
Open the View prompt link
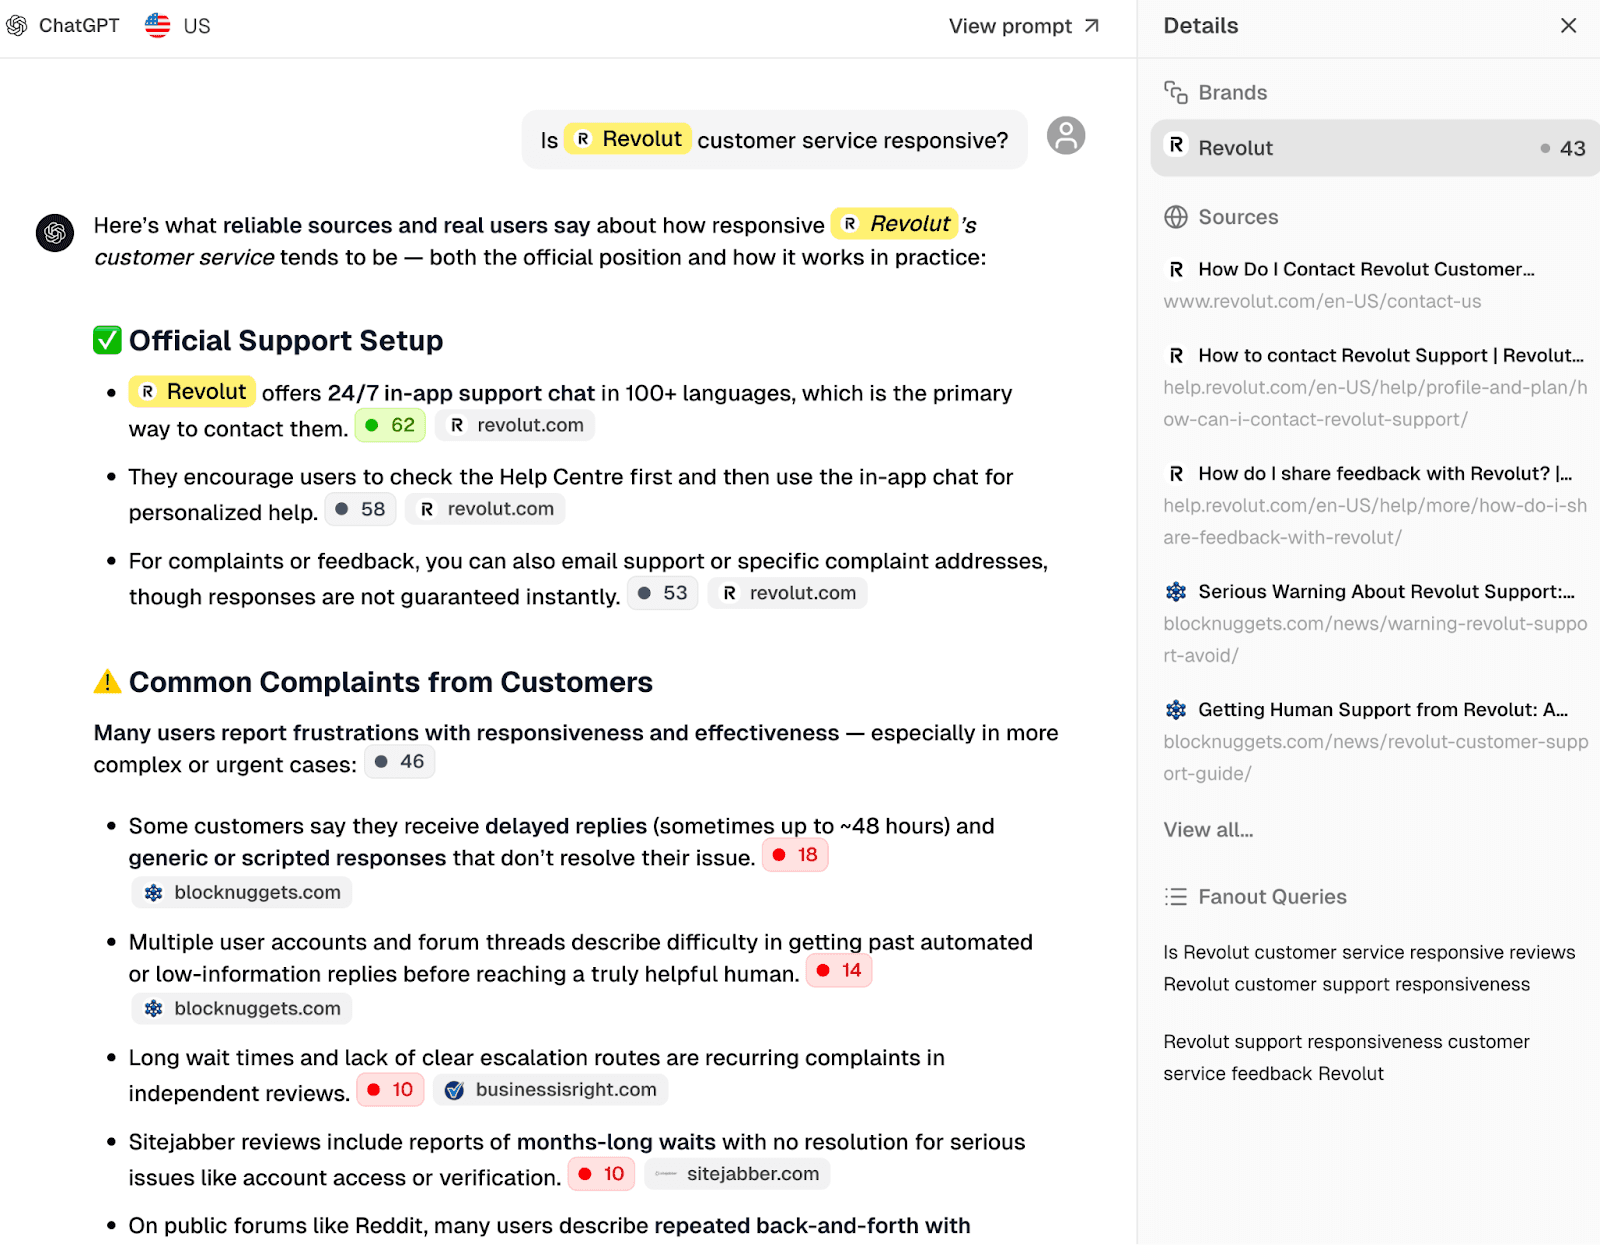point(1023,26)
